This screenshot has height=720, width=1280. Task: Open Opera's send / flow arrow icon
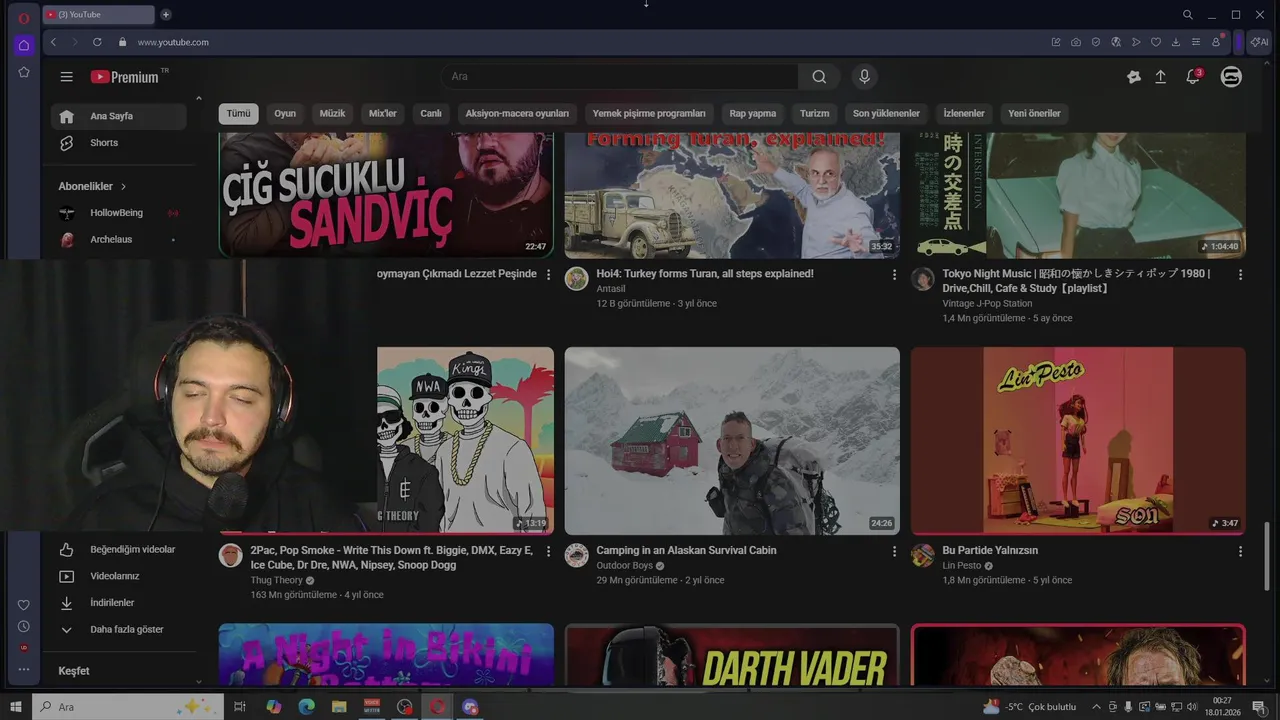[x=1135, y=42]
